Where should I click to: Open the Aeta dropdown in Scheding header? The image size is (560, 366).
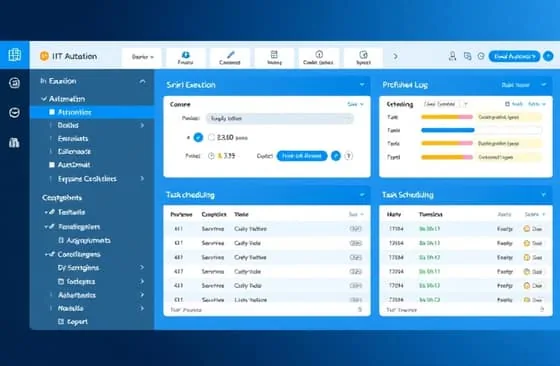[x=537, y=104]
